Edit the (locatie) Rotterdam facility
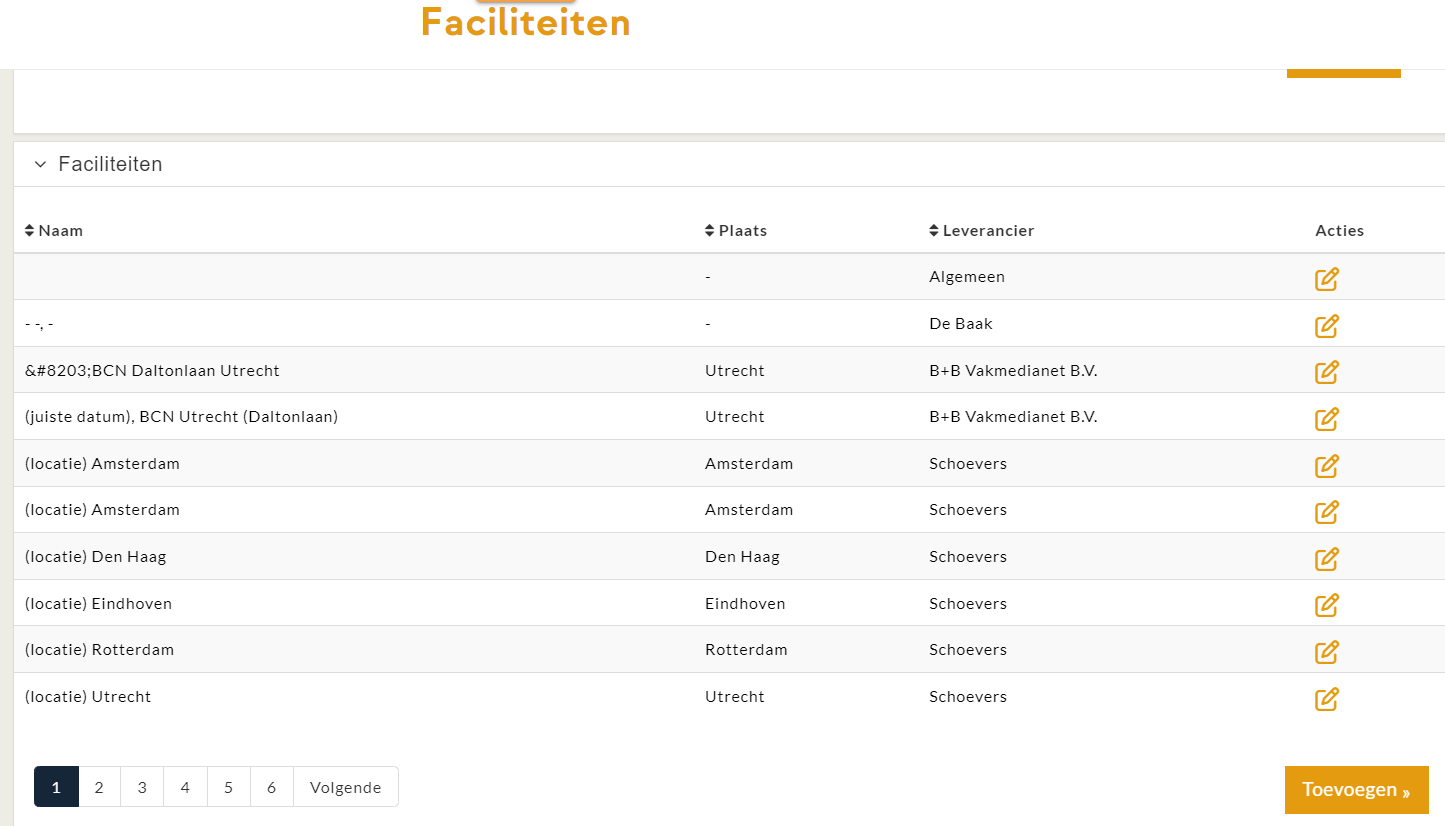This screenshot has height=826, width=1445. [x=1326, y=651]
